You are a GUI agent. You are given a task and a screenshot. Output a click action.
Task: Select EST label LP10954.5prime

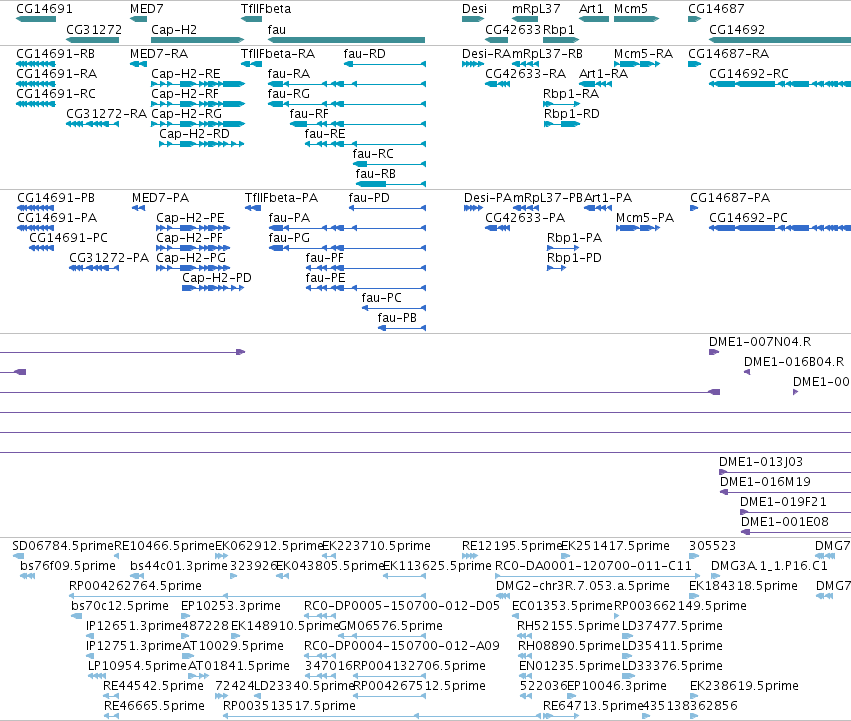(x=137, y=666)
